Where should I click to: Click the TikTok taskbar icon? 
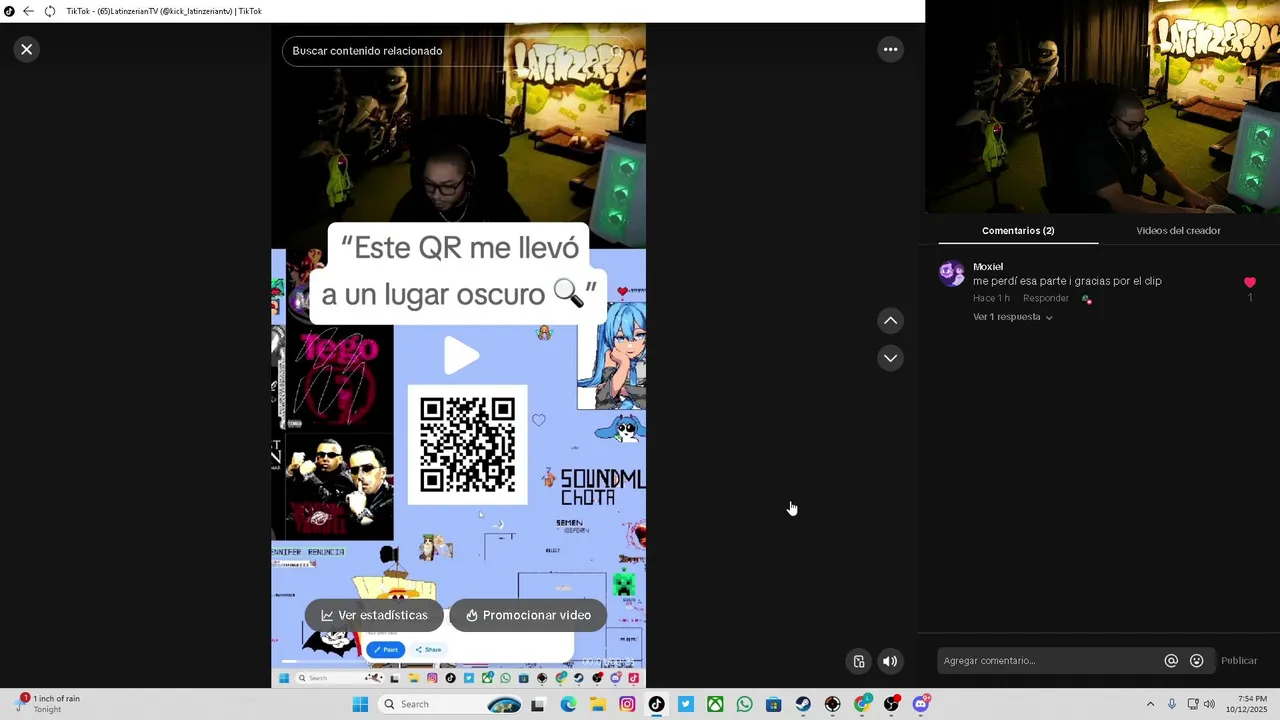(656, 704)
